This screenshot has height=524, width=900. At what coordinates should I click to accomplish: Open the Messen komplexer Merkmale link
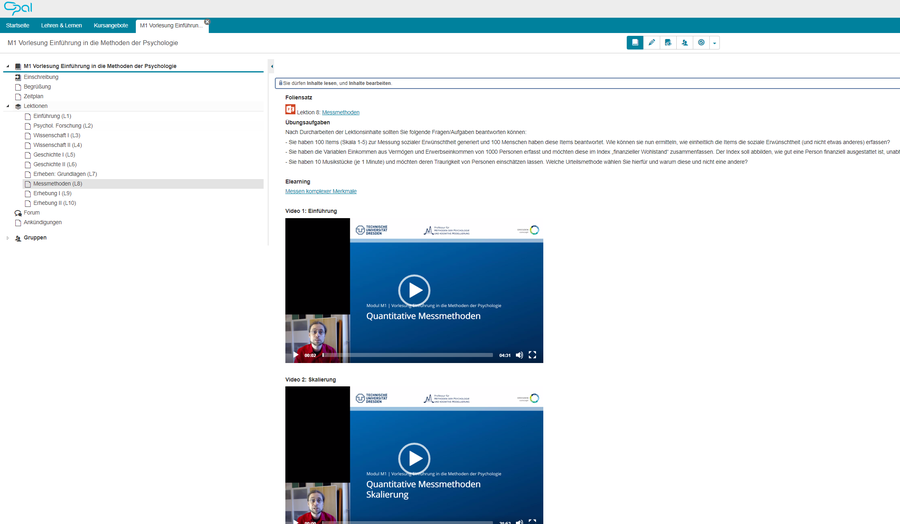point(321,191)
